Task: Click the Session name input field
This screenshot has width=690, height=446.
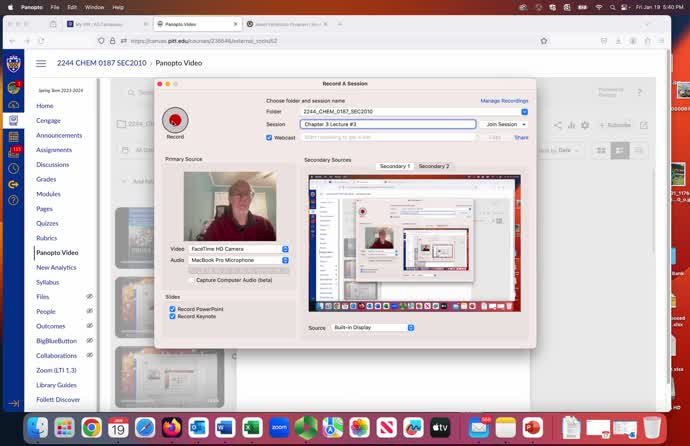Action: (388, 124)
